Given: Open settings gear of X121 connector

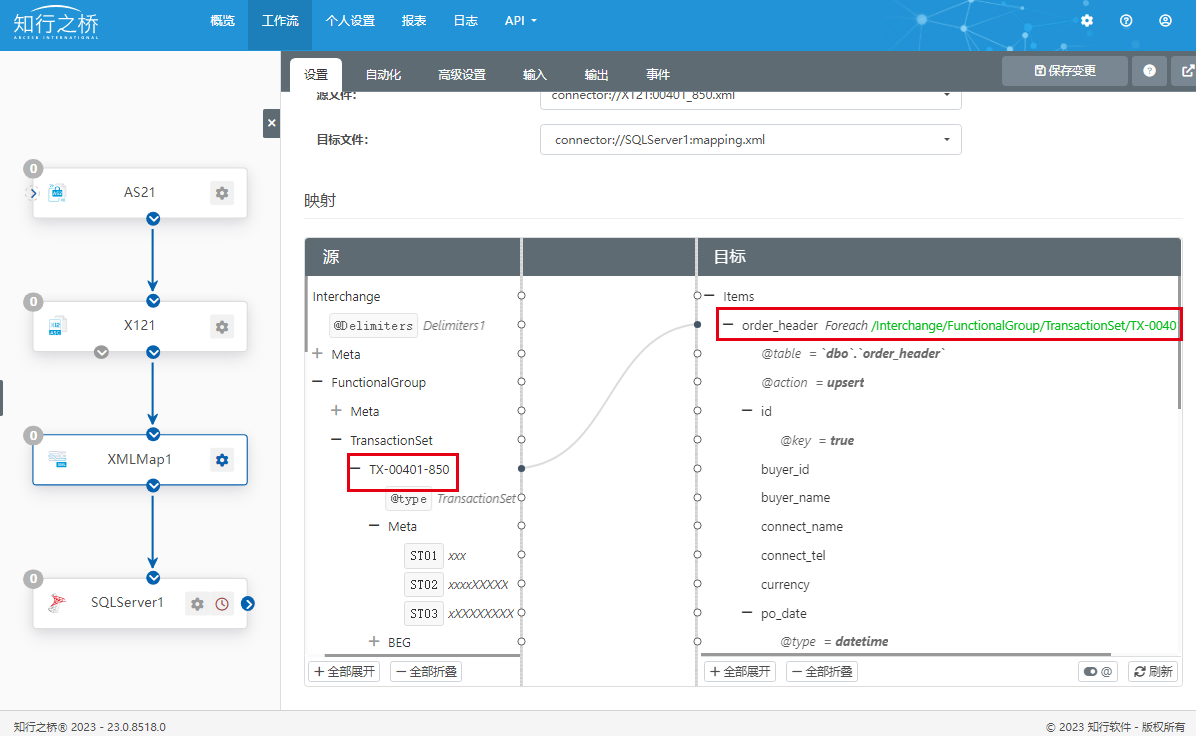Looking at the screenshot, I should coord(221,326).
